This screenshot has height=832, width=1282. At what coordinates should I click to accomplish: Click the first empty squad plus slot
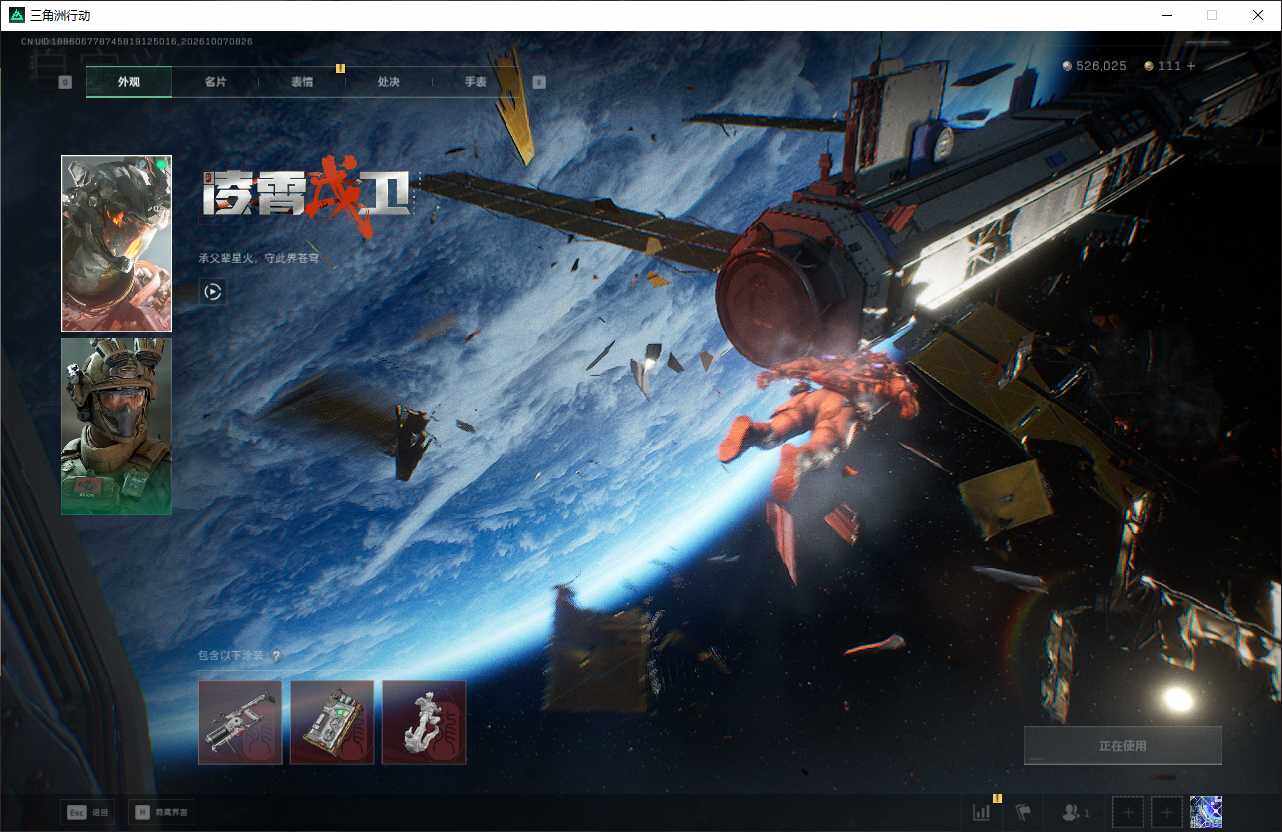[x=1128, y=812]
